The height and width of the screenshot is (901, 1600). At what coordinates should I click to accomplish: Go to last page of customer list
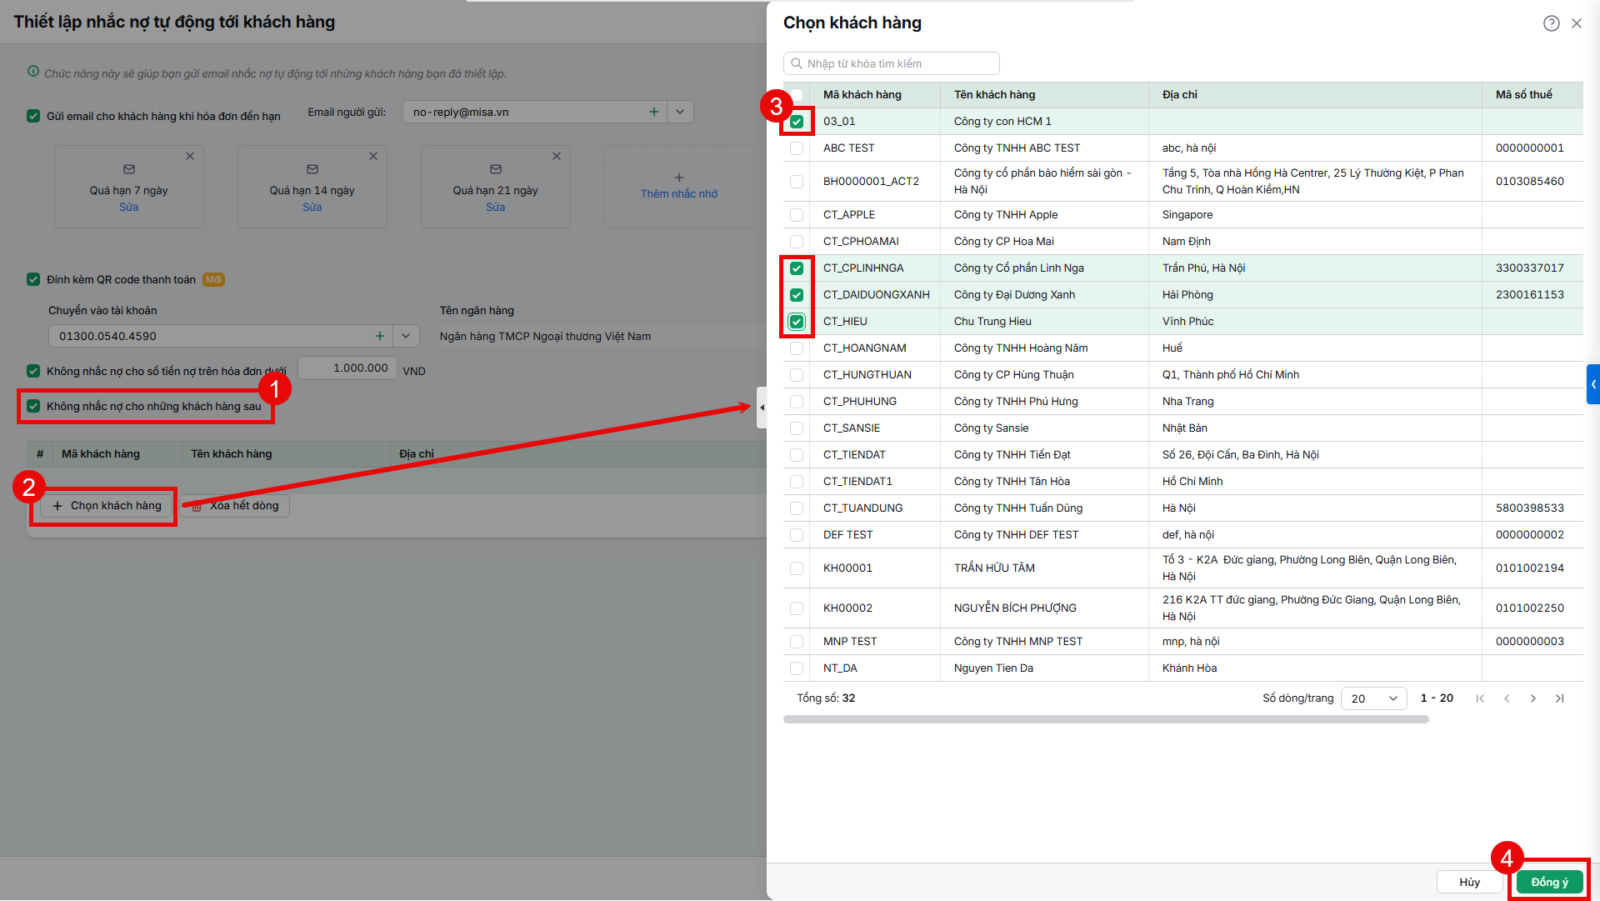1560,698
